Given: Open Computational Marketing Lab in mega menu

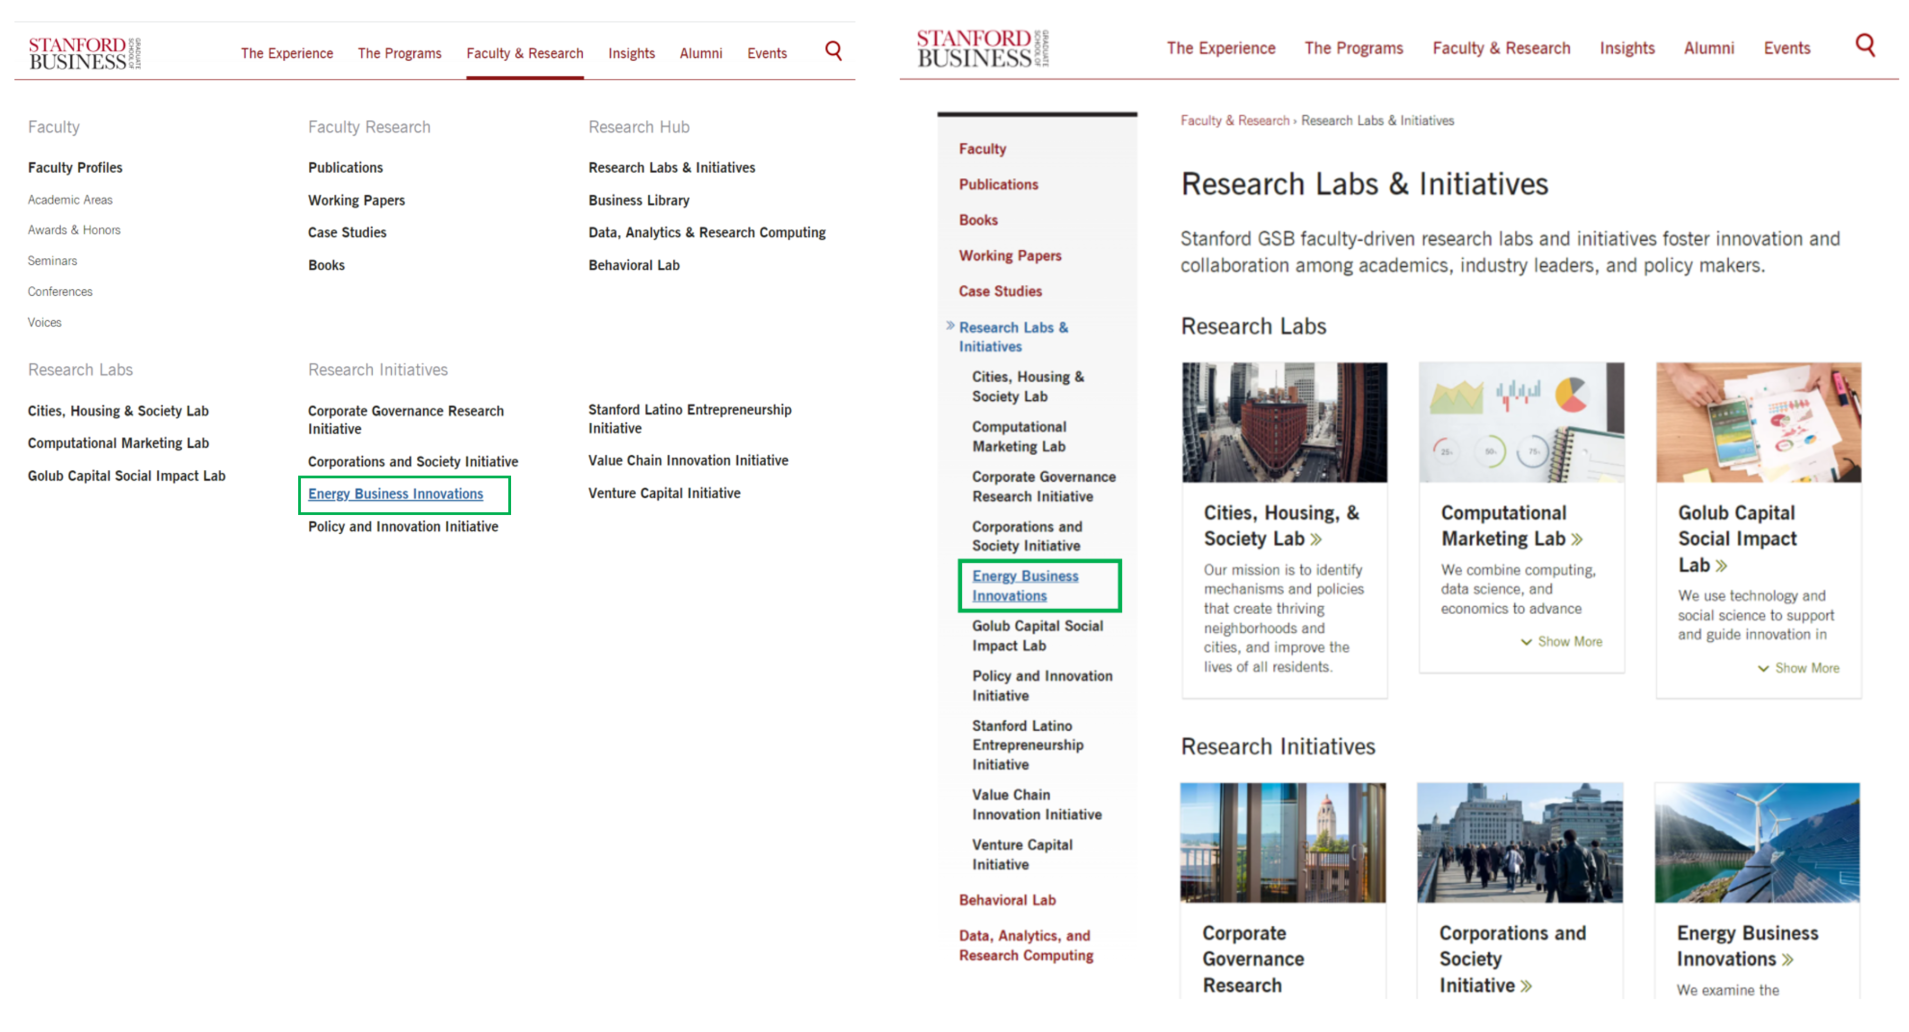Looking at the screenshot, I should (118, 443).
